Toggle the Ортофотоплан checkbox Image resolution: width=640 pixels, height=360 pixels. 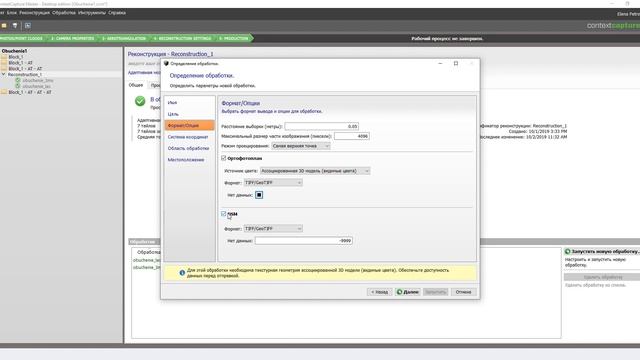pos(224,158)
